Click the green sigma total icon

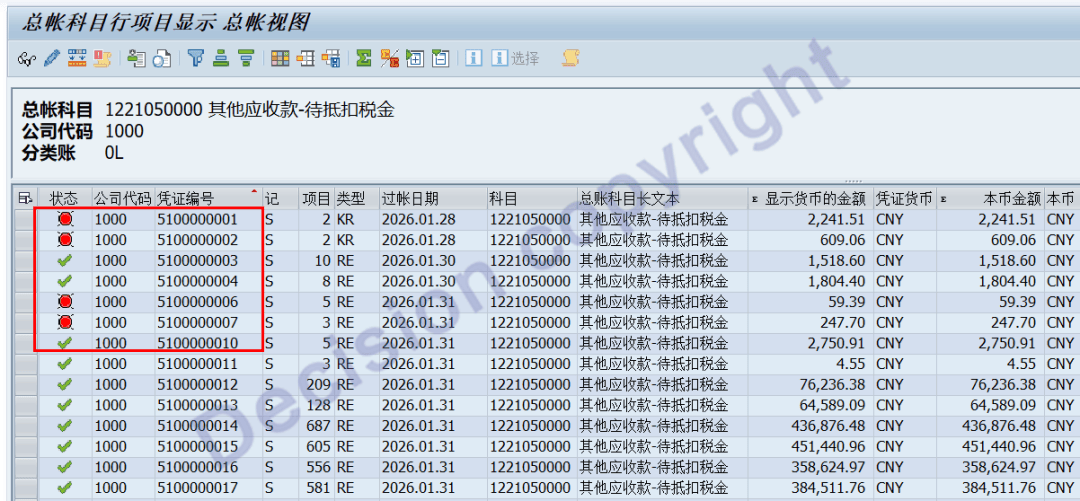coord(364,59)
